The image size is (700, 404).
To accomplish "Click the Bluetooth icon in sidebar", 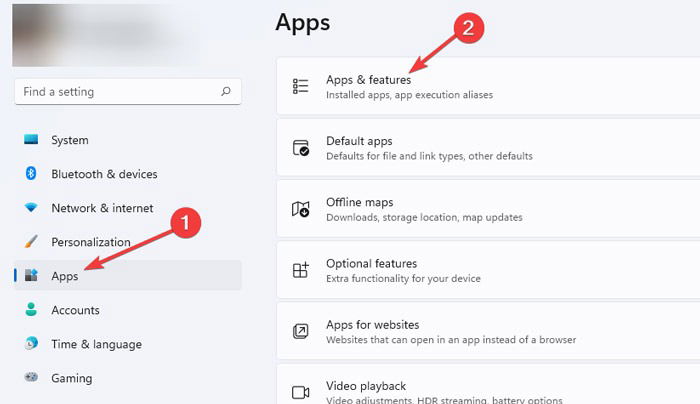I will [x=31, y=173].
